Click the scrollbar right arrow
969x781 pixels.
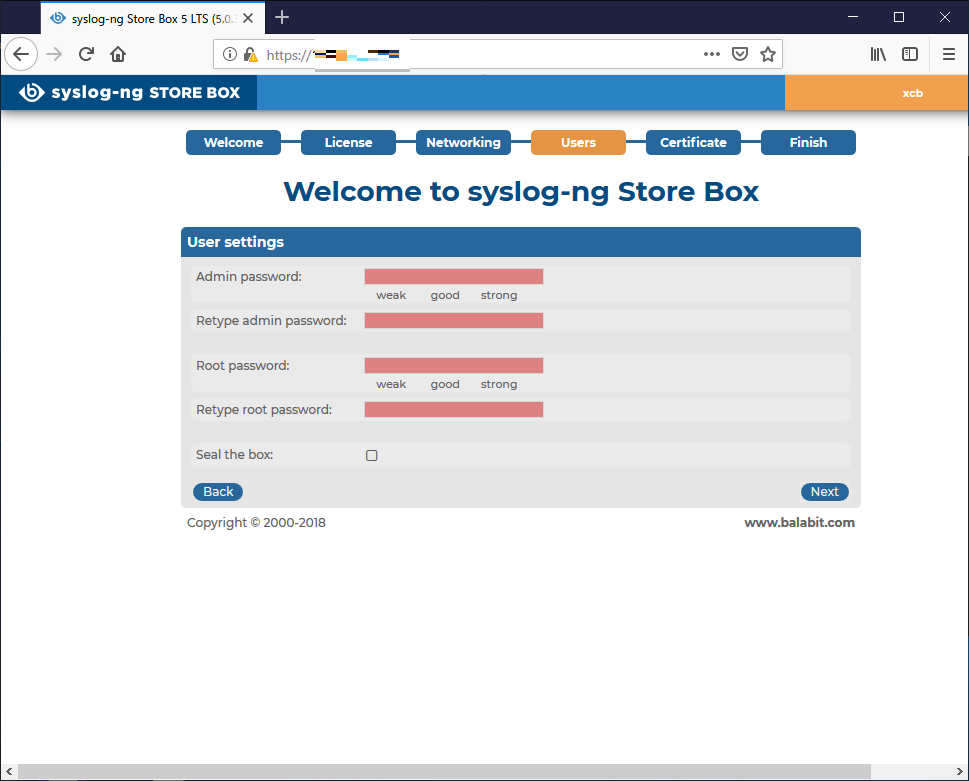coord(960,771)
